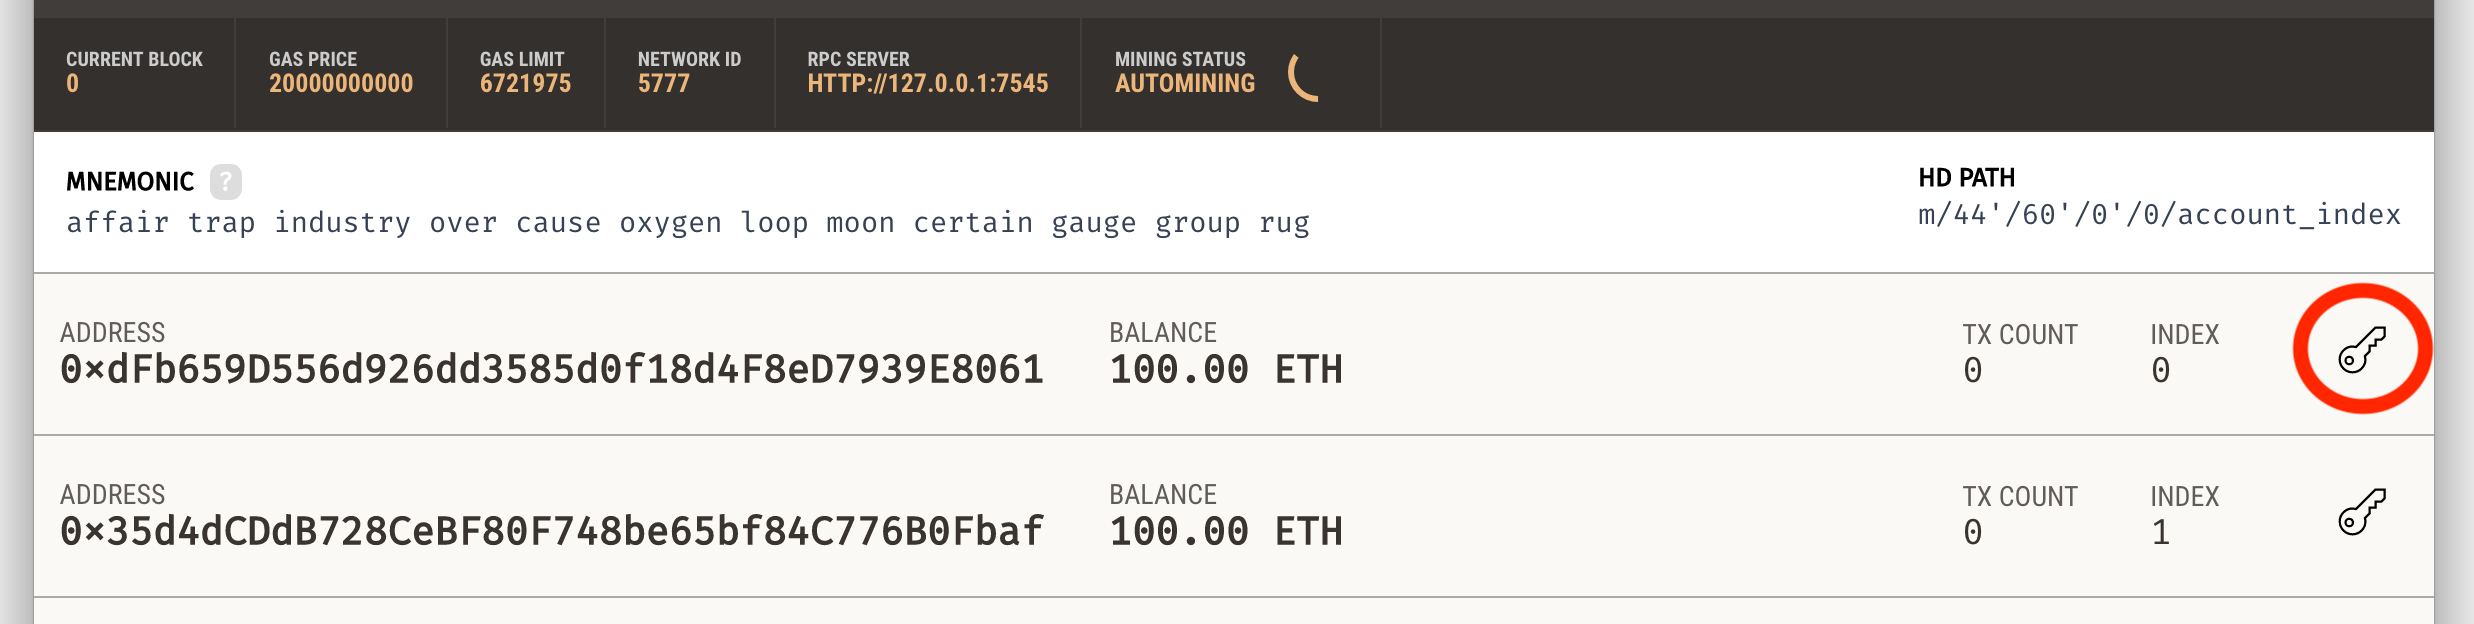Click the AUTOMINING mining status text
The height and width of the screenshot is (624, 2474).
[1185, 84]
